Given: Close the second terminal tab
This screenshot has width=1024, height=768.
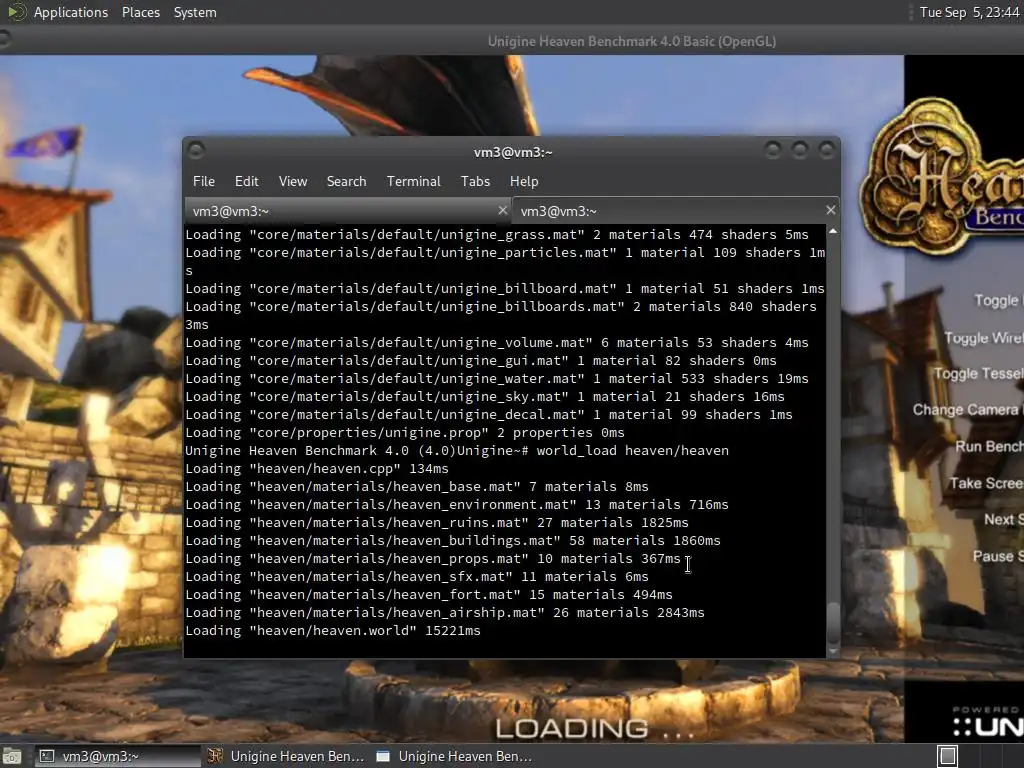Looking at the screenshot, I should (x=831, y=210).
